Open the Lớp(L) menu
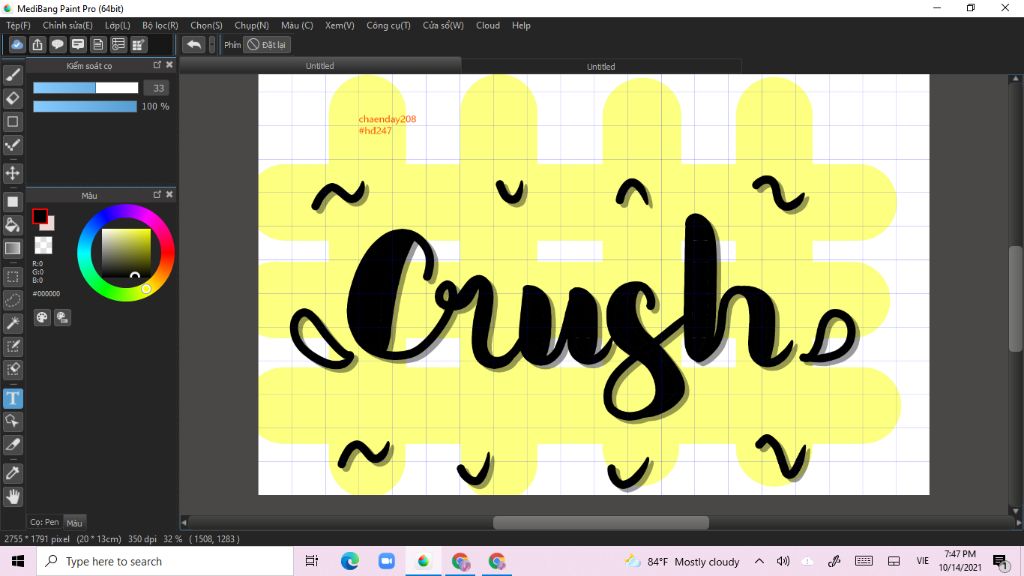 118,25
